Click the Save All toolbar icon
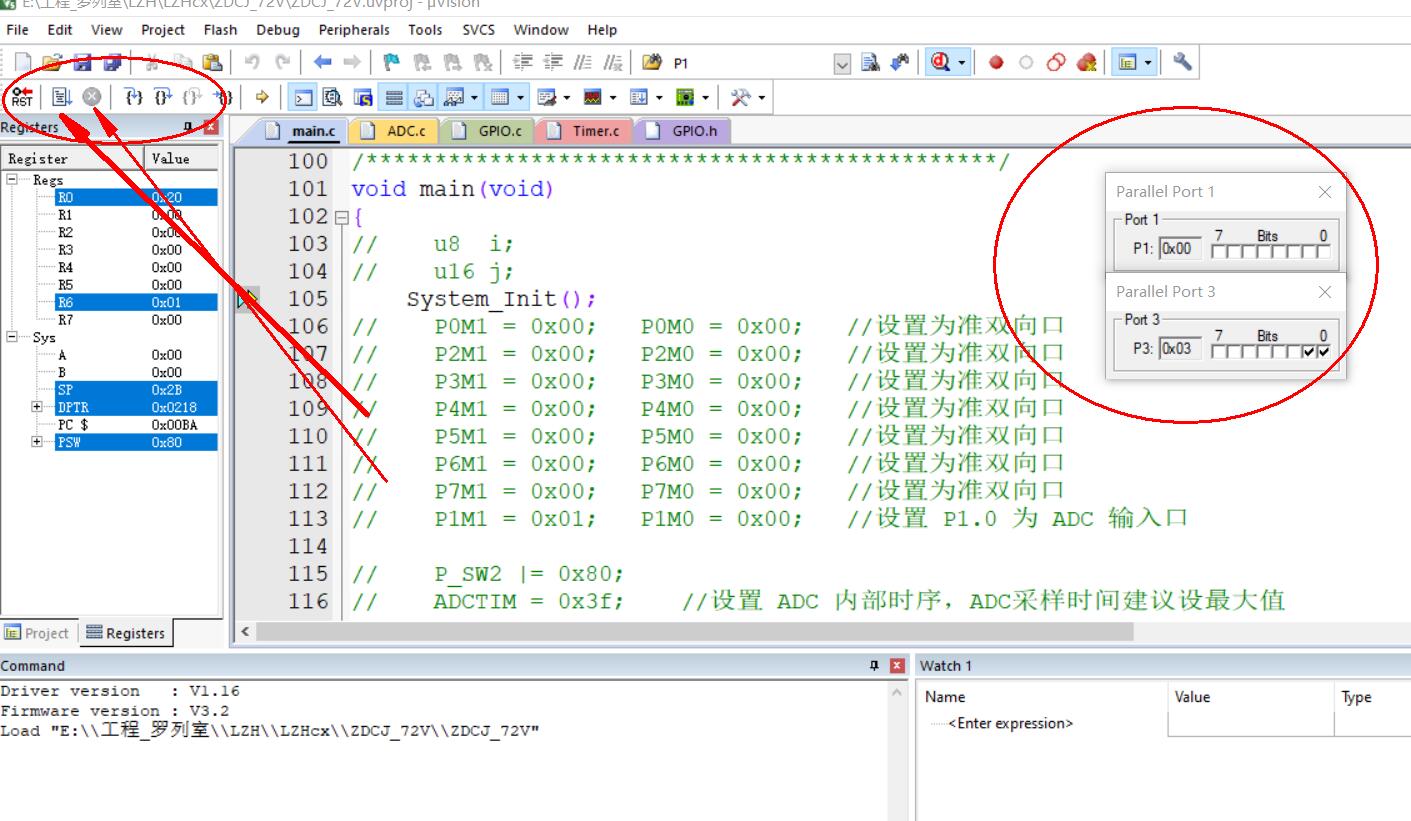Image resolution: width=1411 pixels, height=821 pixels. 113,63
